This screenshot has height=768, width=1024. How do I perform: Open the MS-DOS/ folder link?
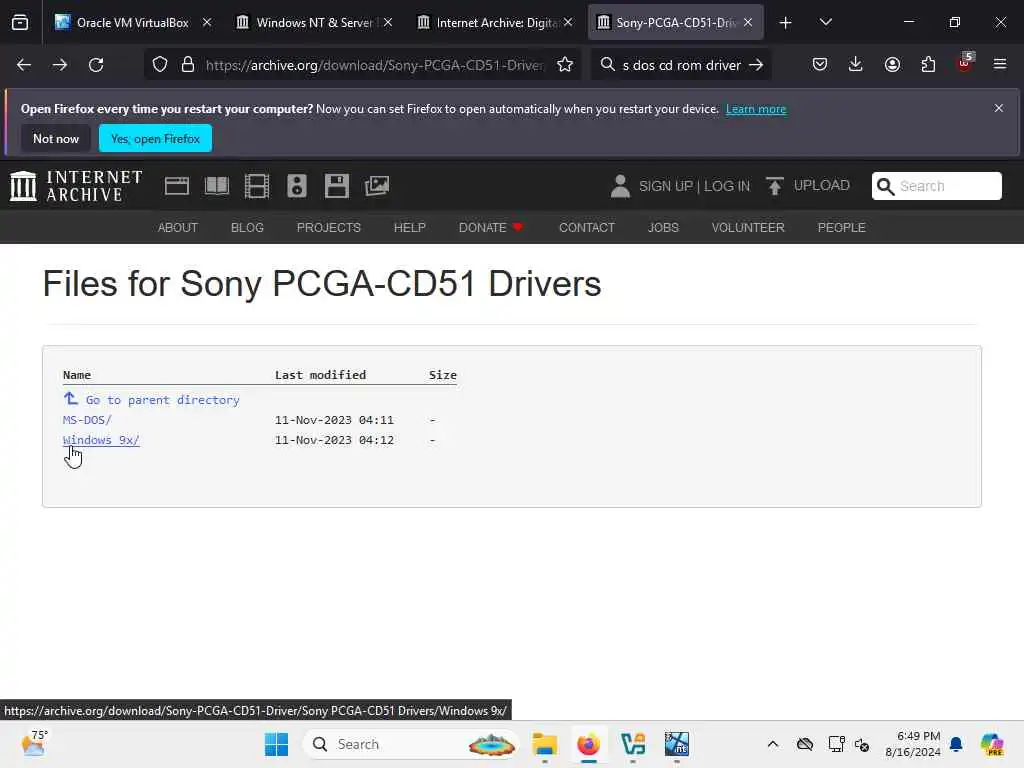point(88,420)
